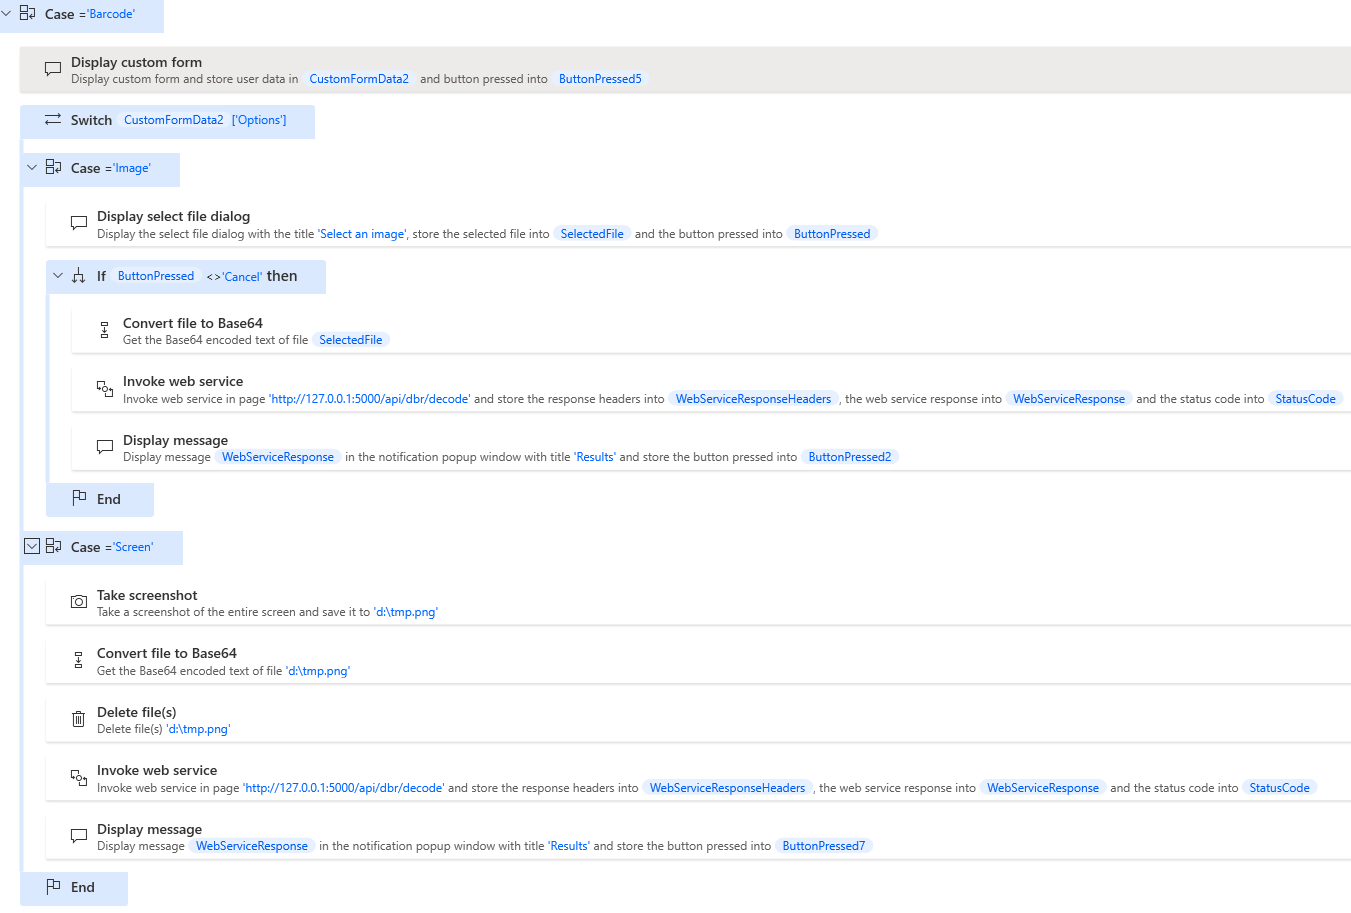This screenshot has height=913, width=1351.
Task: Click the Switch action arrows icon
Action: 53,120
